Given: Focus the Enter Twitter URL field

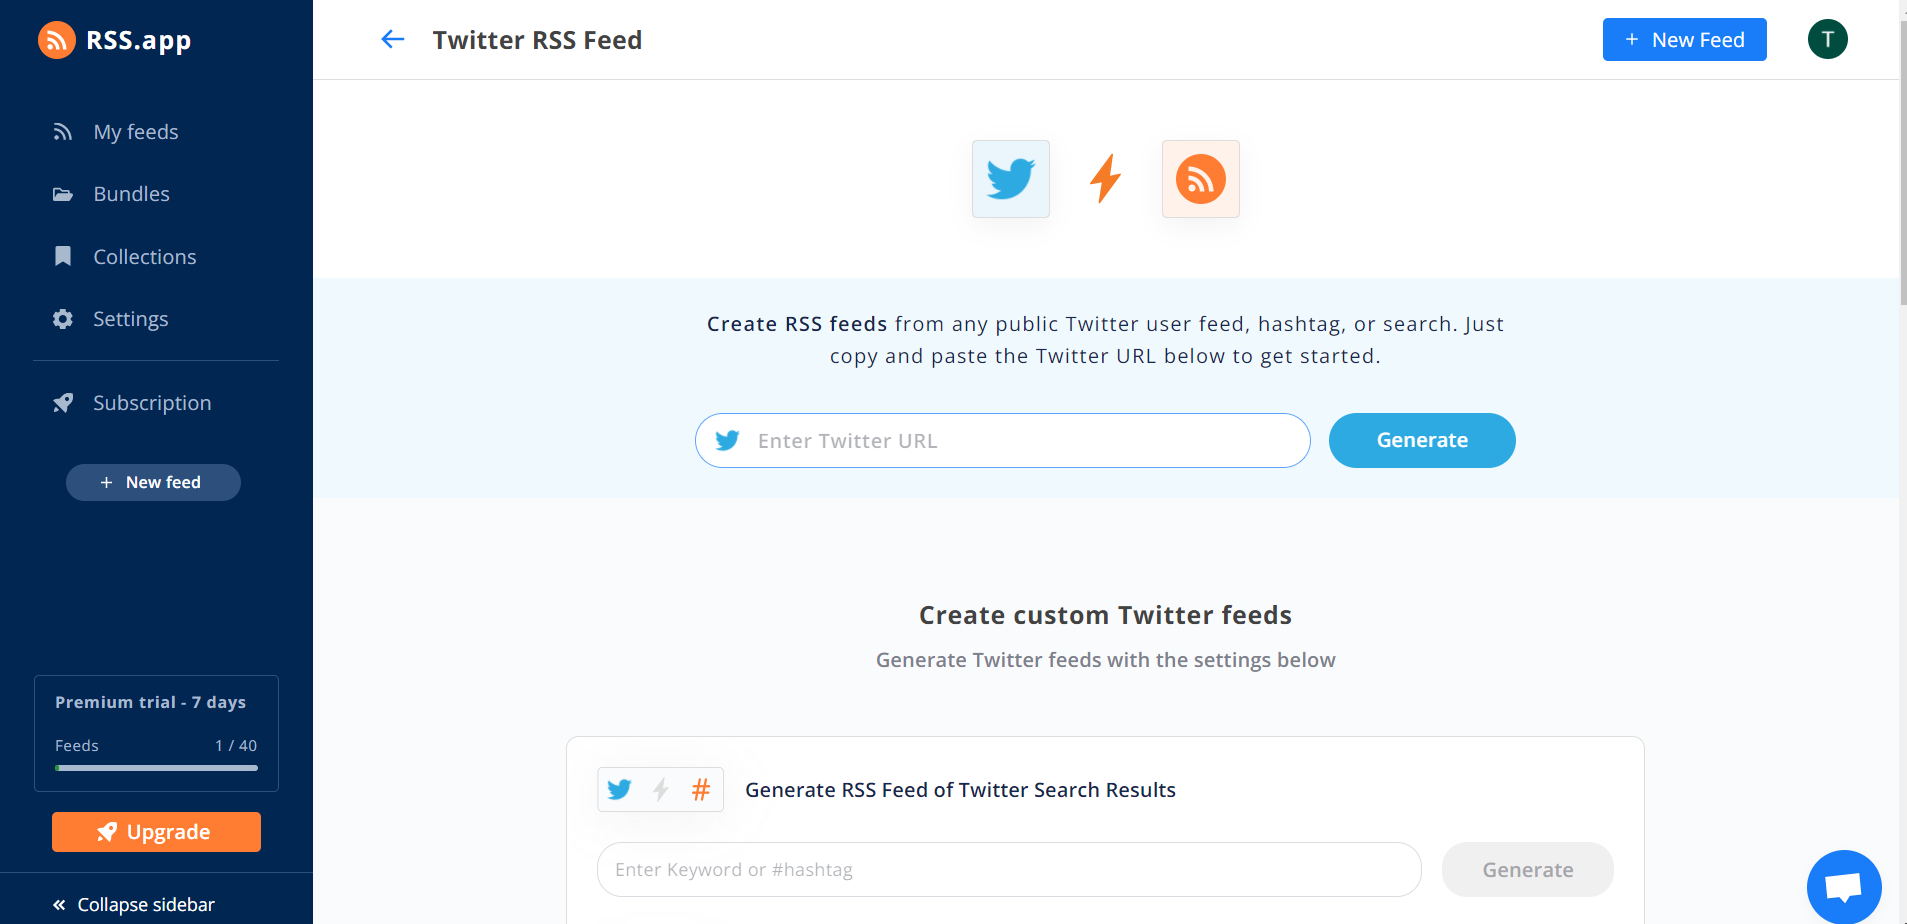Looking at the screenshot, I should click(x=1002, y=440).
